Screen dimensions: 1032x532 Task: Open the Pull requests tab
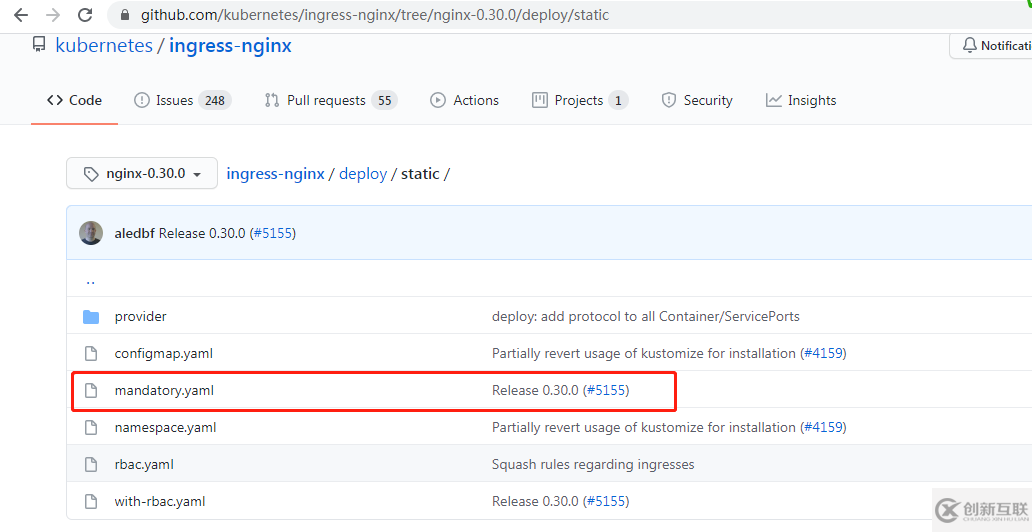(x=330, y=101)
